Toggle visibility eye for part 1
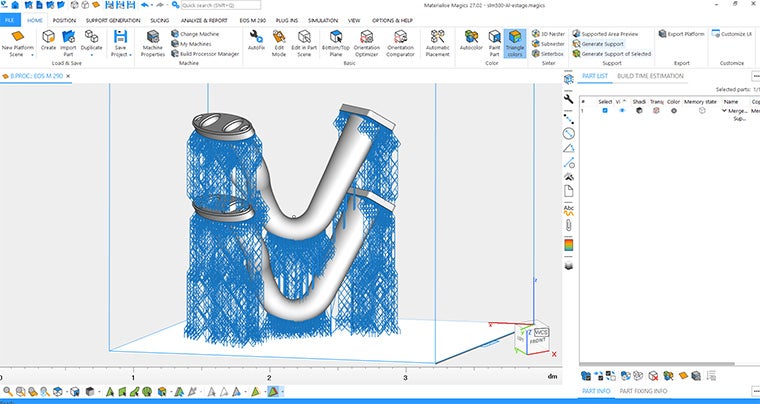The height and width of the screenshot is (404, 760). [x=621, y=111]
